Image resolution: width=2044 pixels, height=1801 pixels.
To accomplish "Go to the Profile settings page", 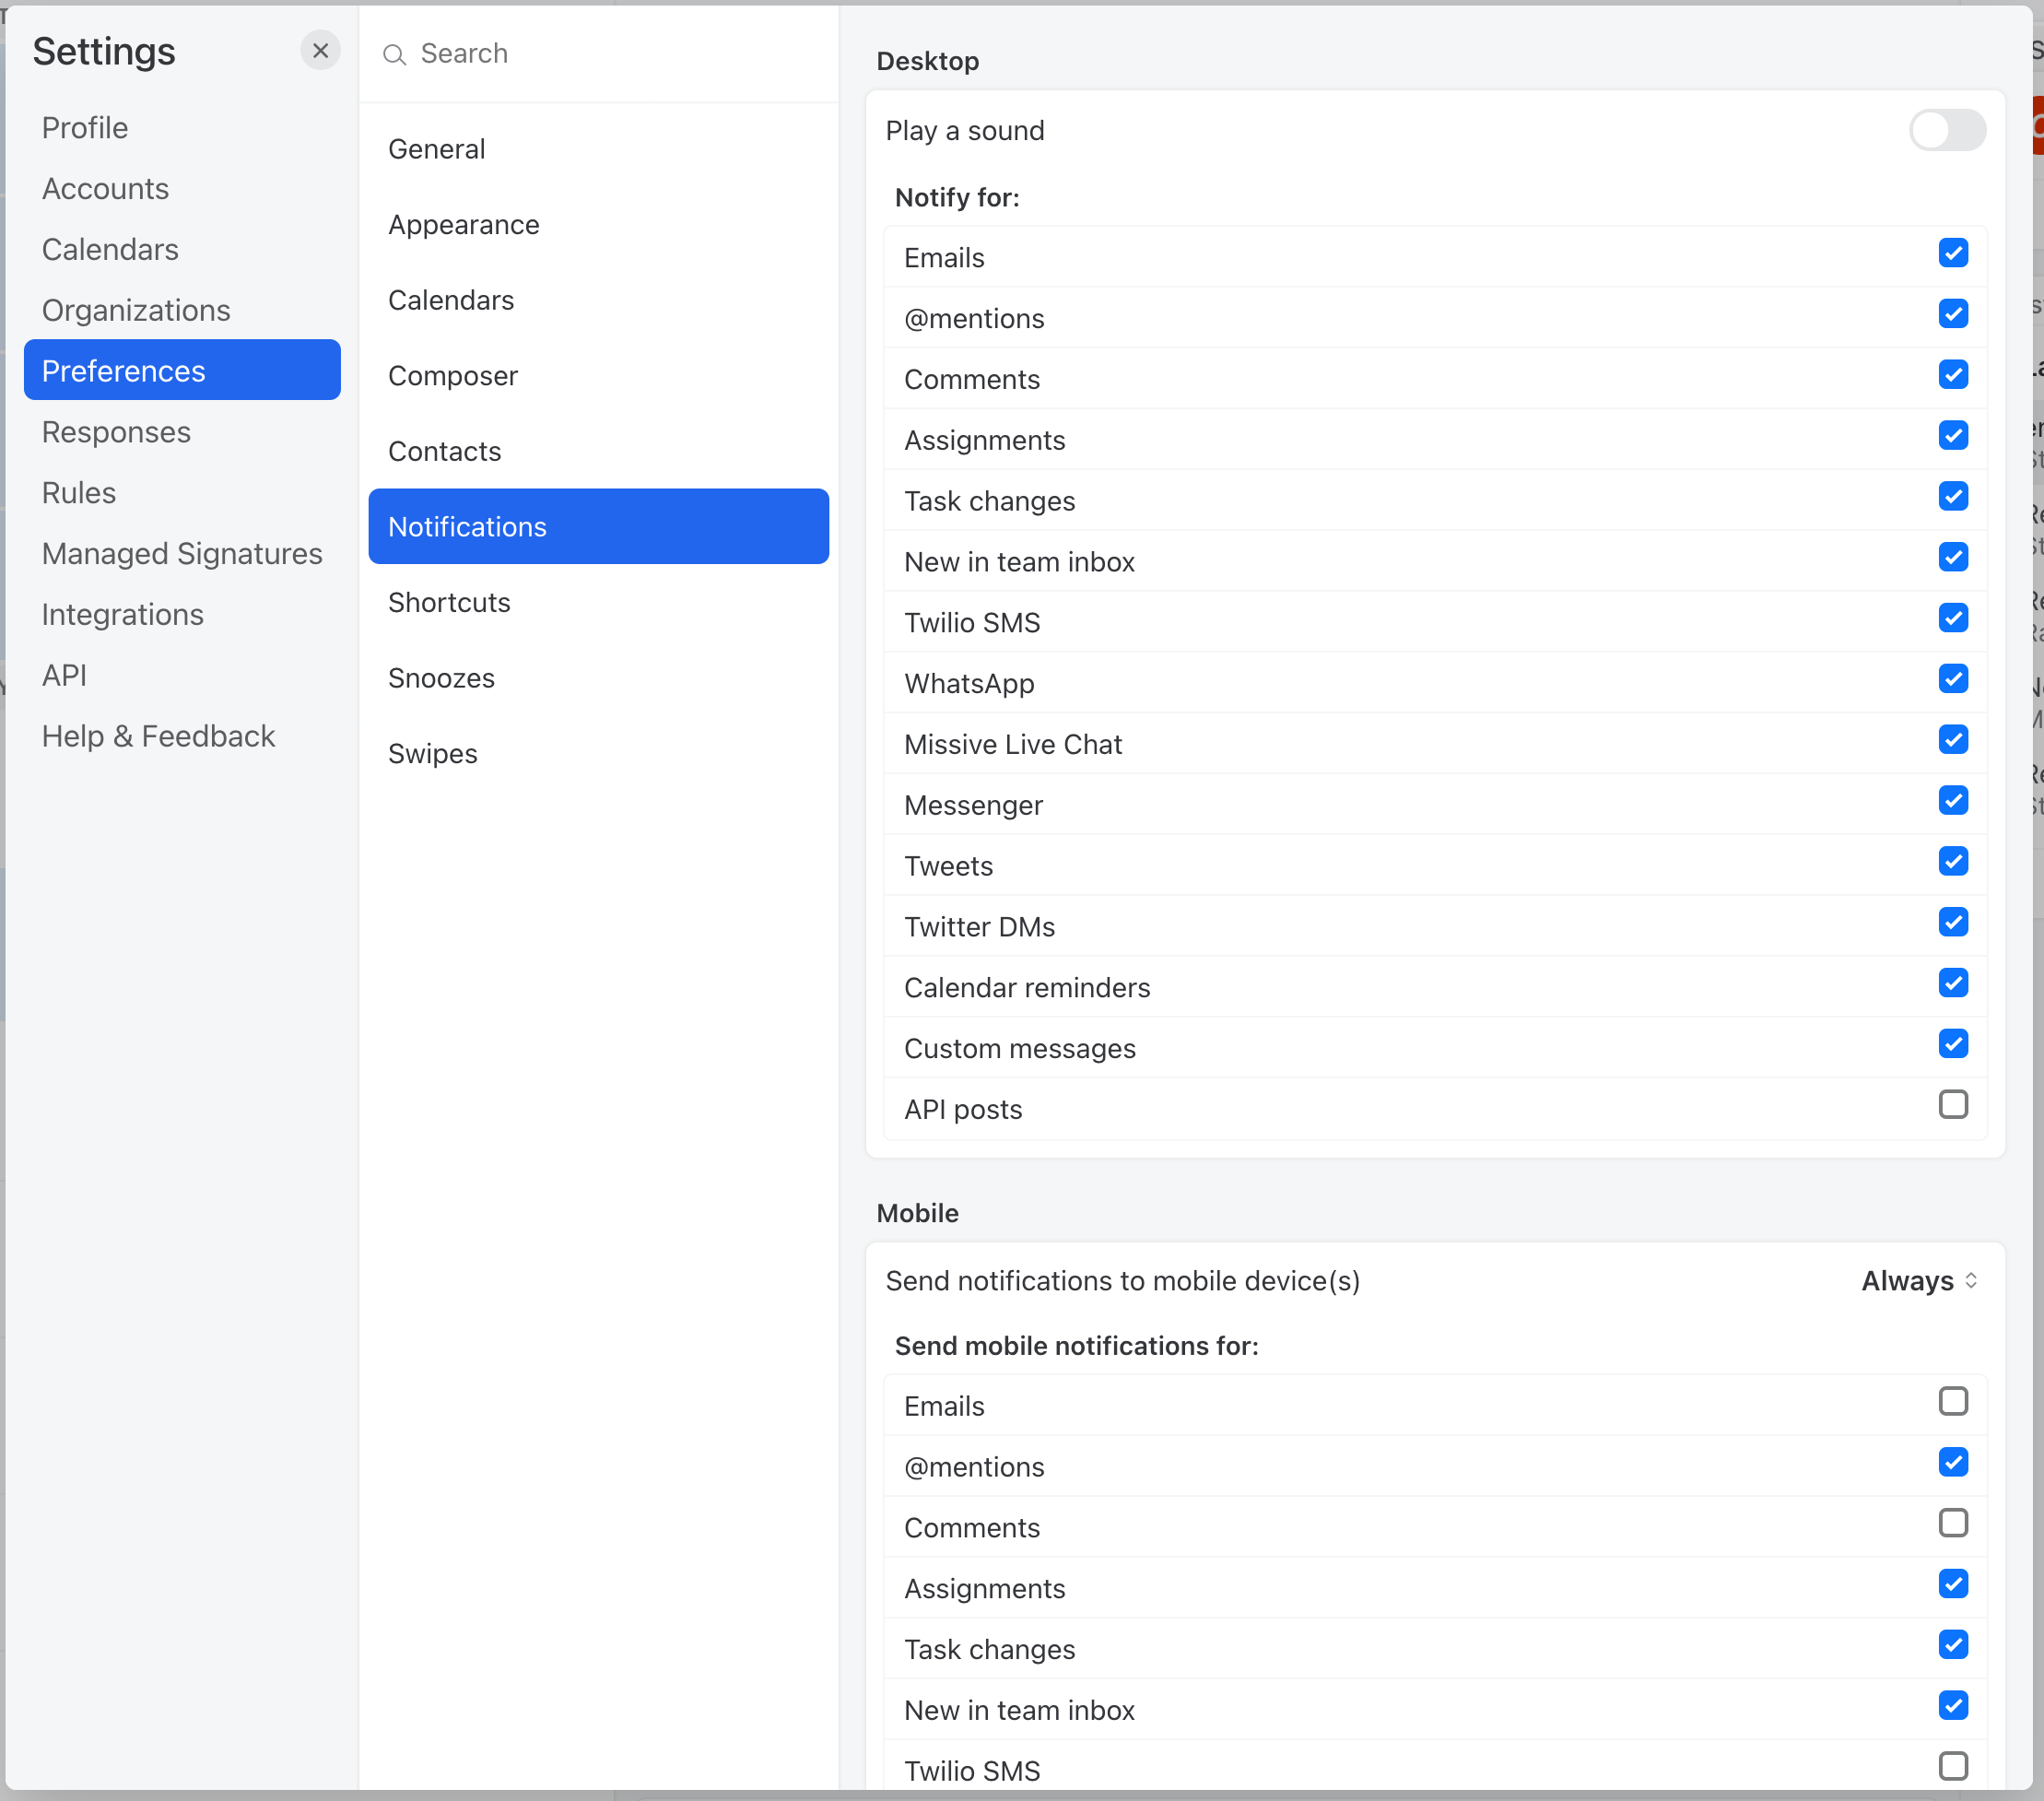I will click(85, 128).
